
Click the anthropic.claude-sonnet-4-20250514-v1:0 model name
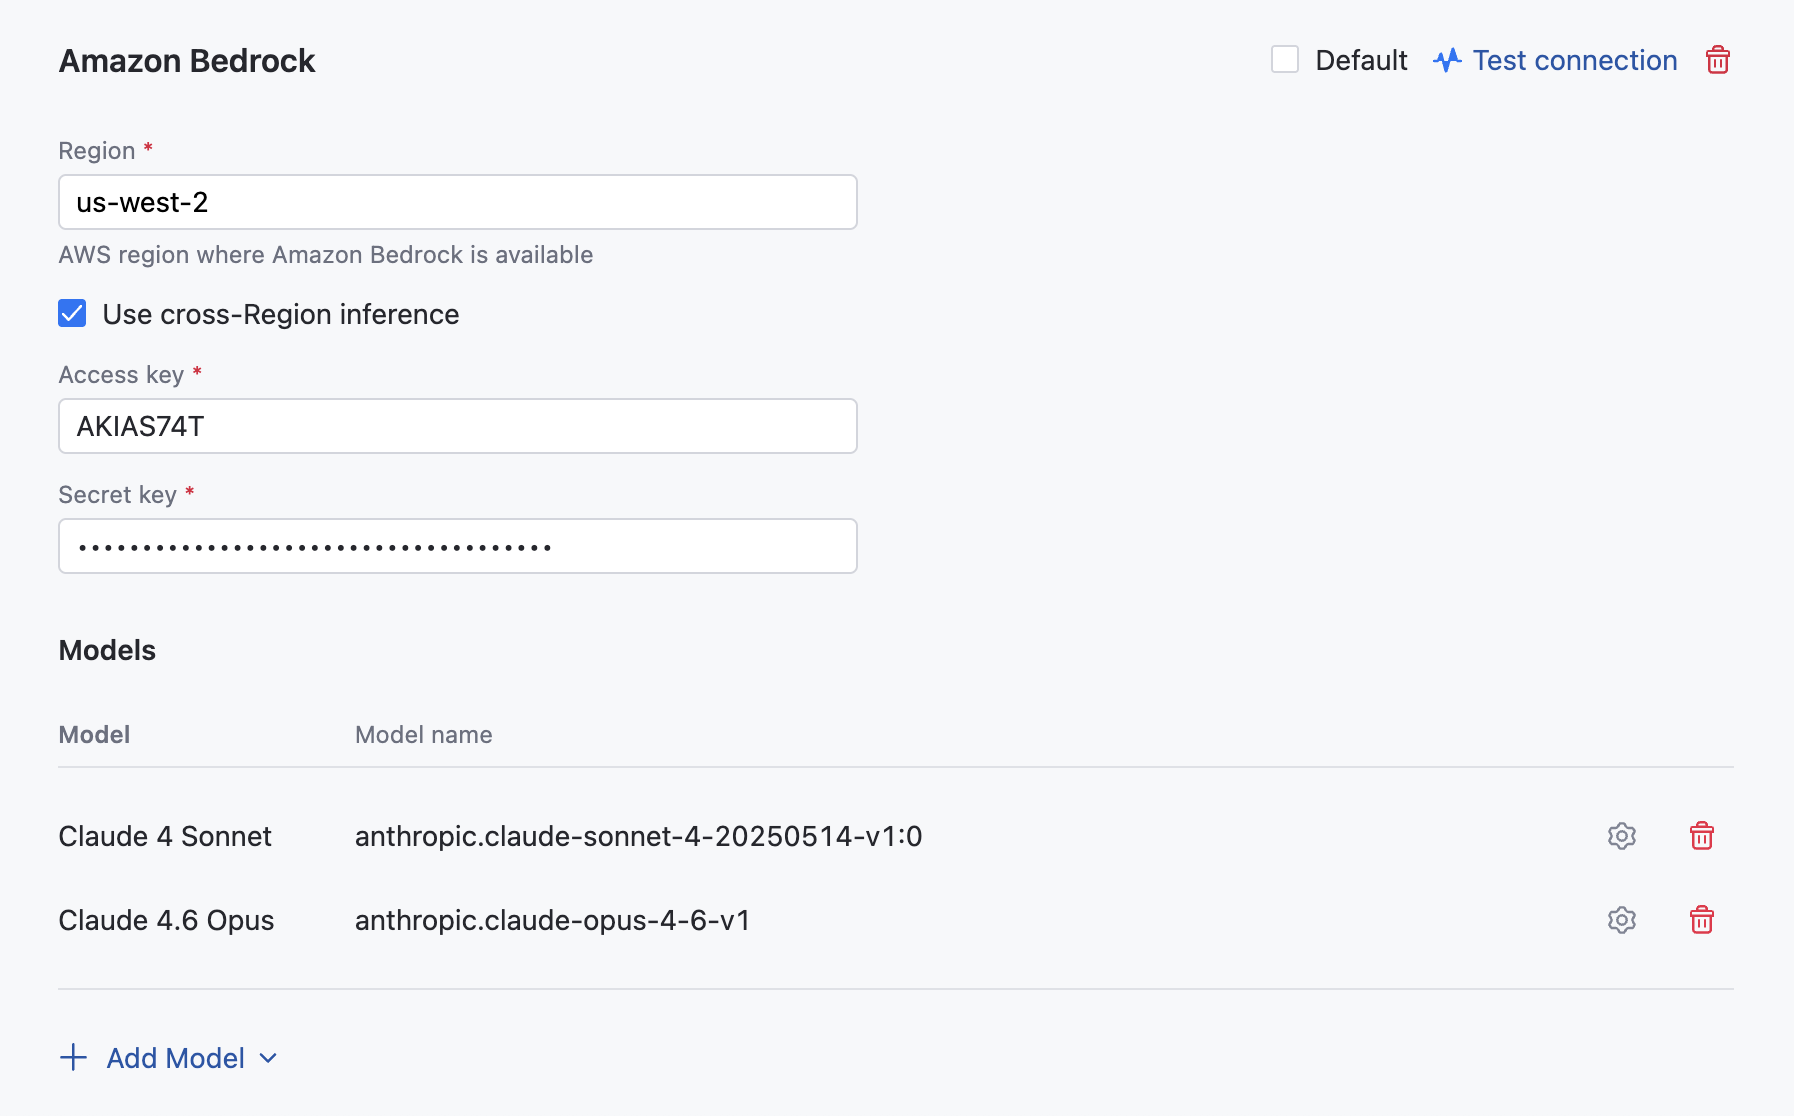click(x=638, y=836)
